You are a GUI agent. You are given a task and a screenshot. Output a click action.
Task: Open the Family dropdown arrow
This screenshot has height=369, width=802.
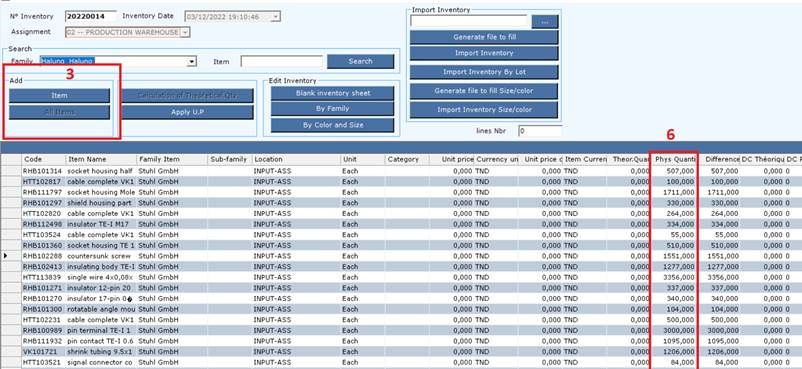[x=191, y=61]
